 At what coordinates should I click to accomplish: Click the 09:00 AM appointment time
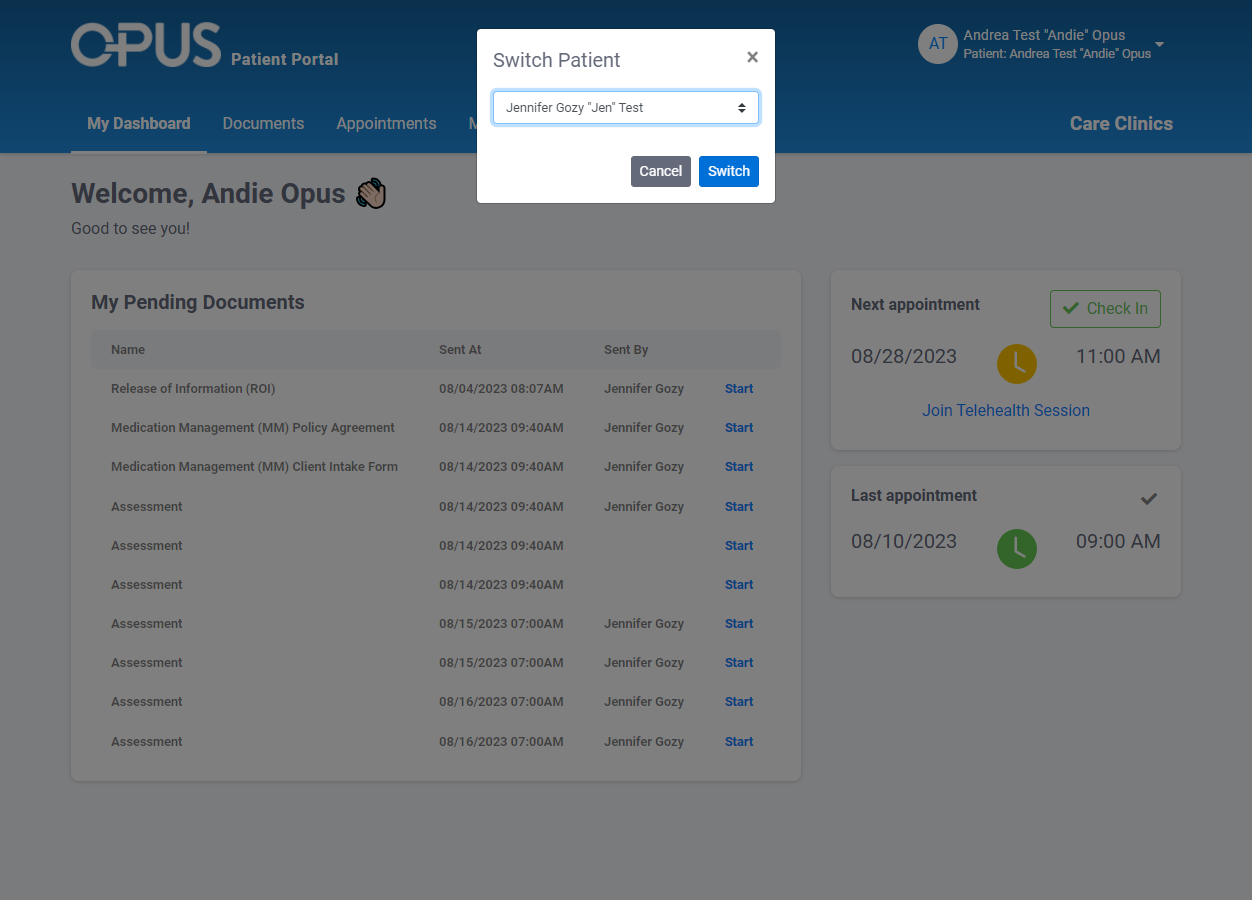1118,542
